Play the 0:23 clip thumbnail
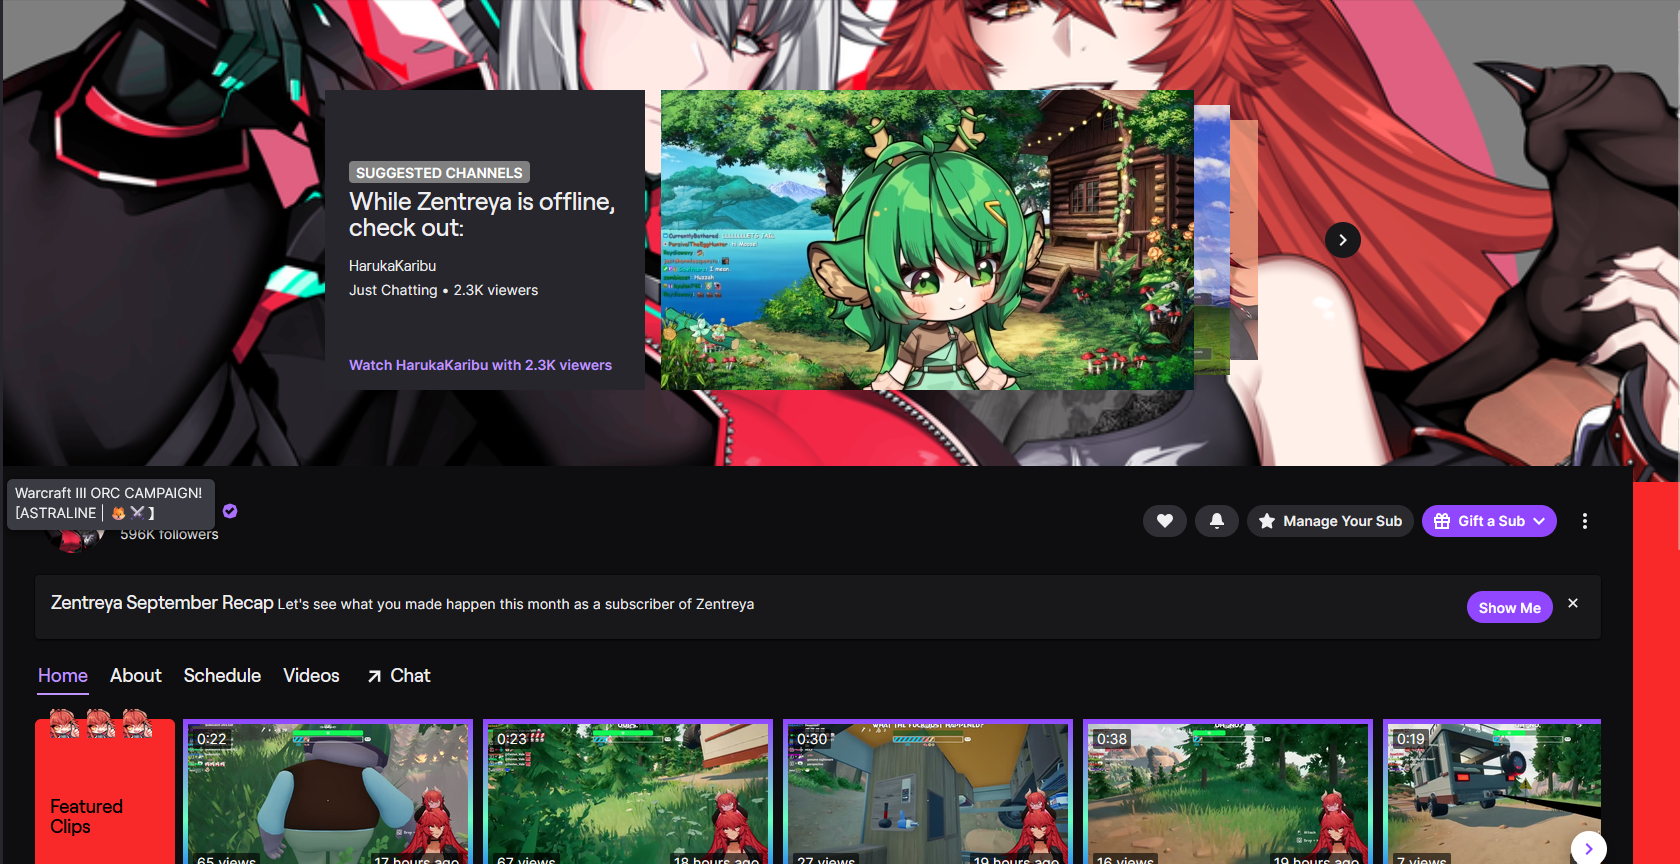1680x864 pixels. pyautogui.click(x=628, y=791)
